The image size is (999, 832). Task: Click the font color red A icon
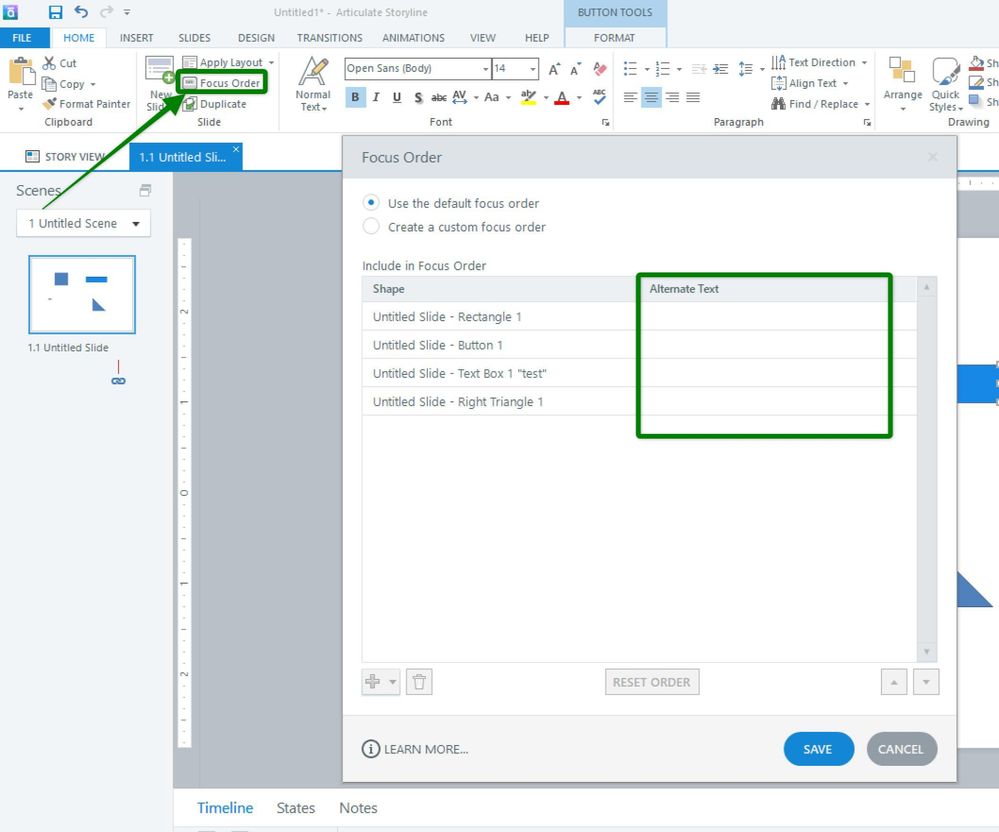coord(562,97)
